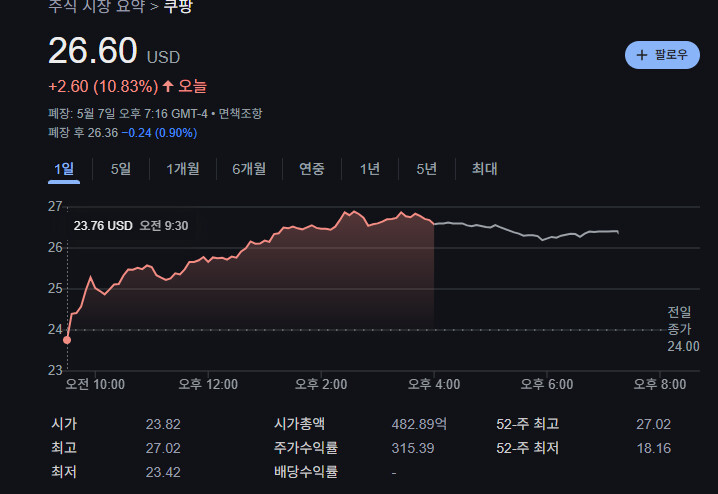Click the 23.76 USD 오전 9:30 tooltip
Image resolution: width=718 pixels, height=494 pixels.
131,226
